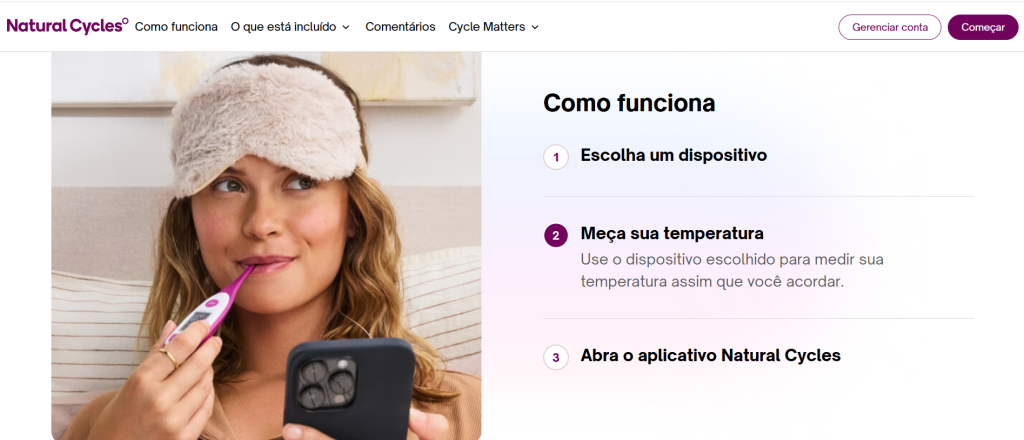
Task: Select the number 3 step circle
Action: click(556, 358)
